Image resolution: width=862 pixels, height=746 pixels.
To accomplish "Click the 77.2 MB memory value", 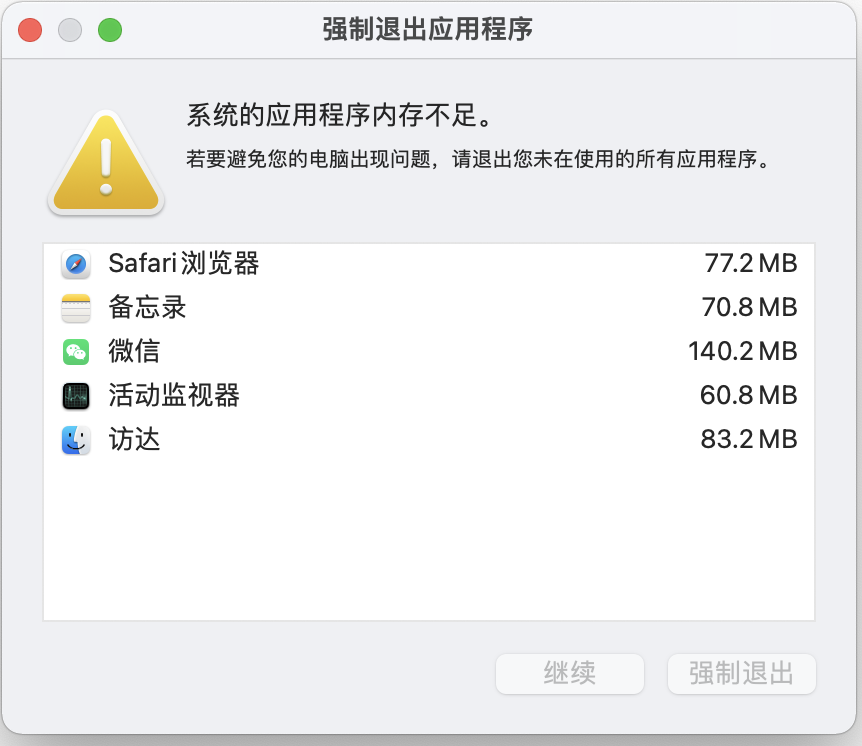I will [x=750, y=264].
